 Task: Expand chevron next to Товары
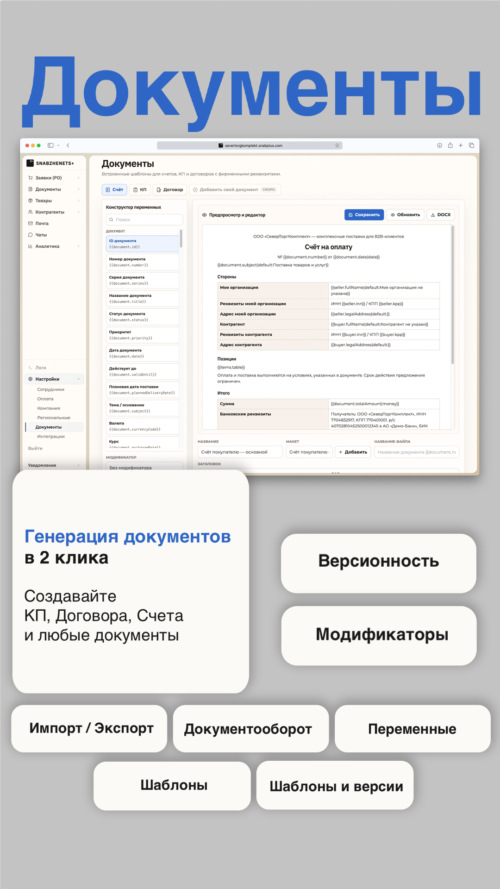pyautogui.click(x=79, y=201)
